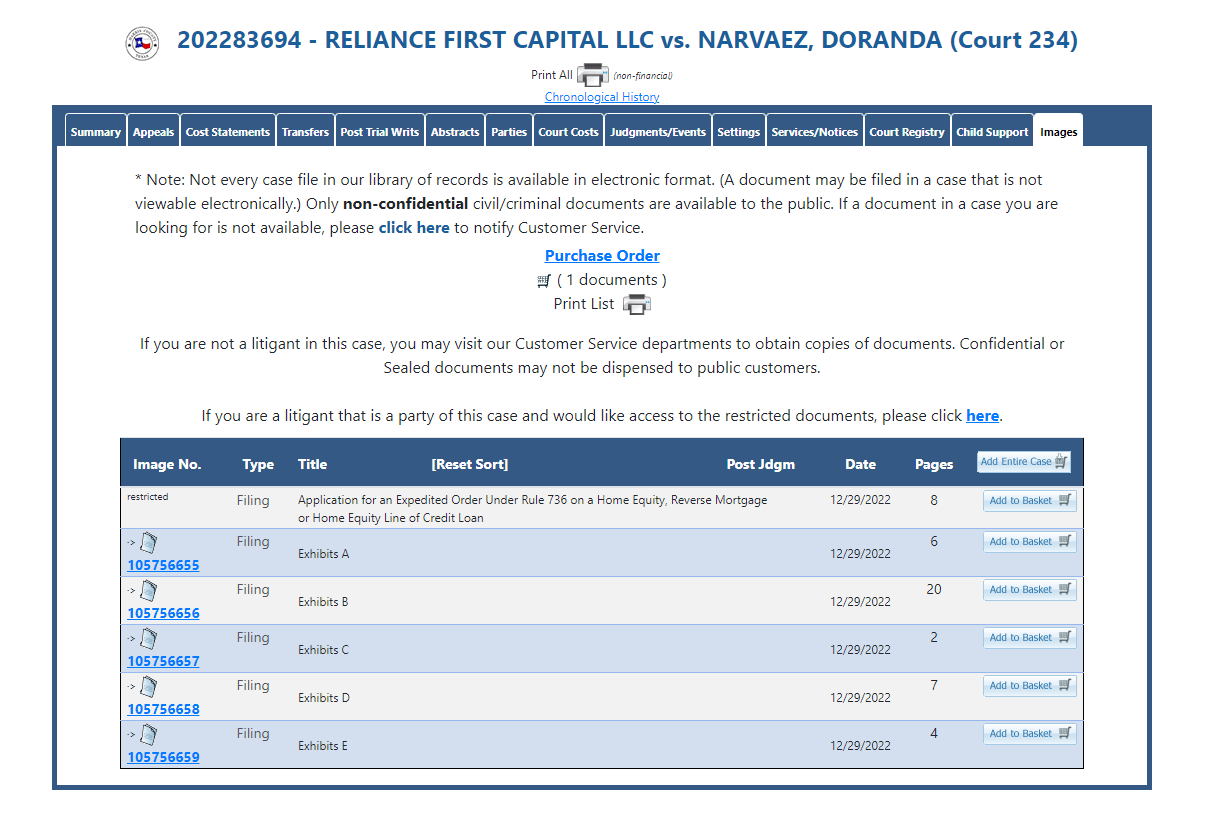
Task: Open the Judgments/Events tab
Action: pyautogui.click(x=658, y=131)
